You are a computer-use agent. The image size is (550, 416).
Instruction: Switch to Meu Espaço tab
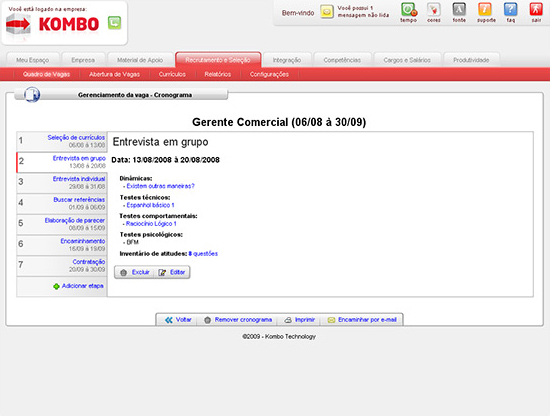click(33, 60)
